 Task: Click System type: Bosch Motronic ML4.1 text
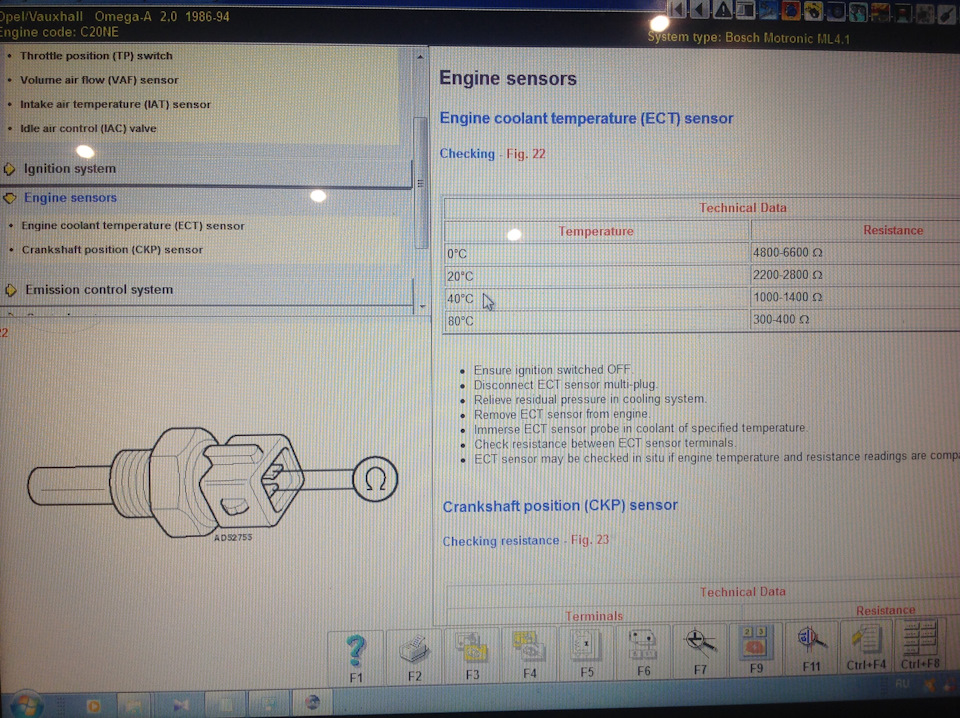(749, 38)
